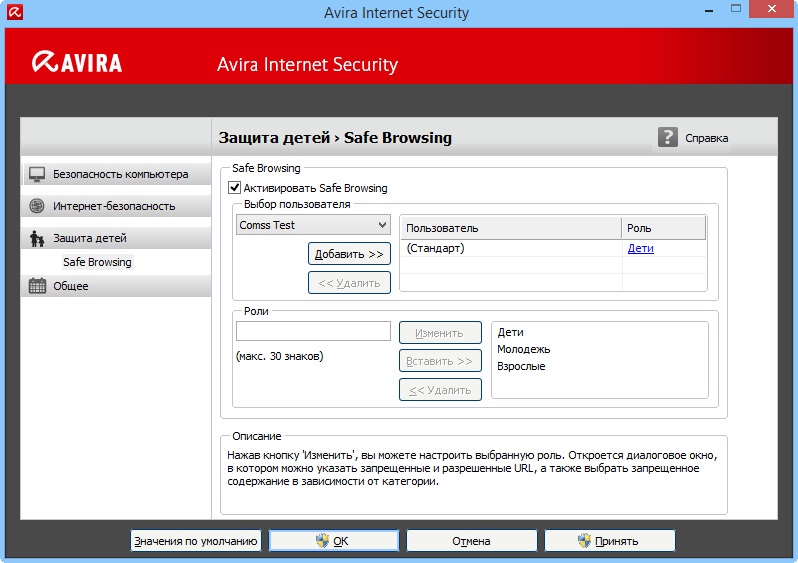Click the Avira title bar umbrella icon
The image size is (798, 563).
(x=15, y=12)
